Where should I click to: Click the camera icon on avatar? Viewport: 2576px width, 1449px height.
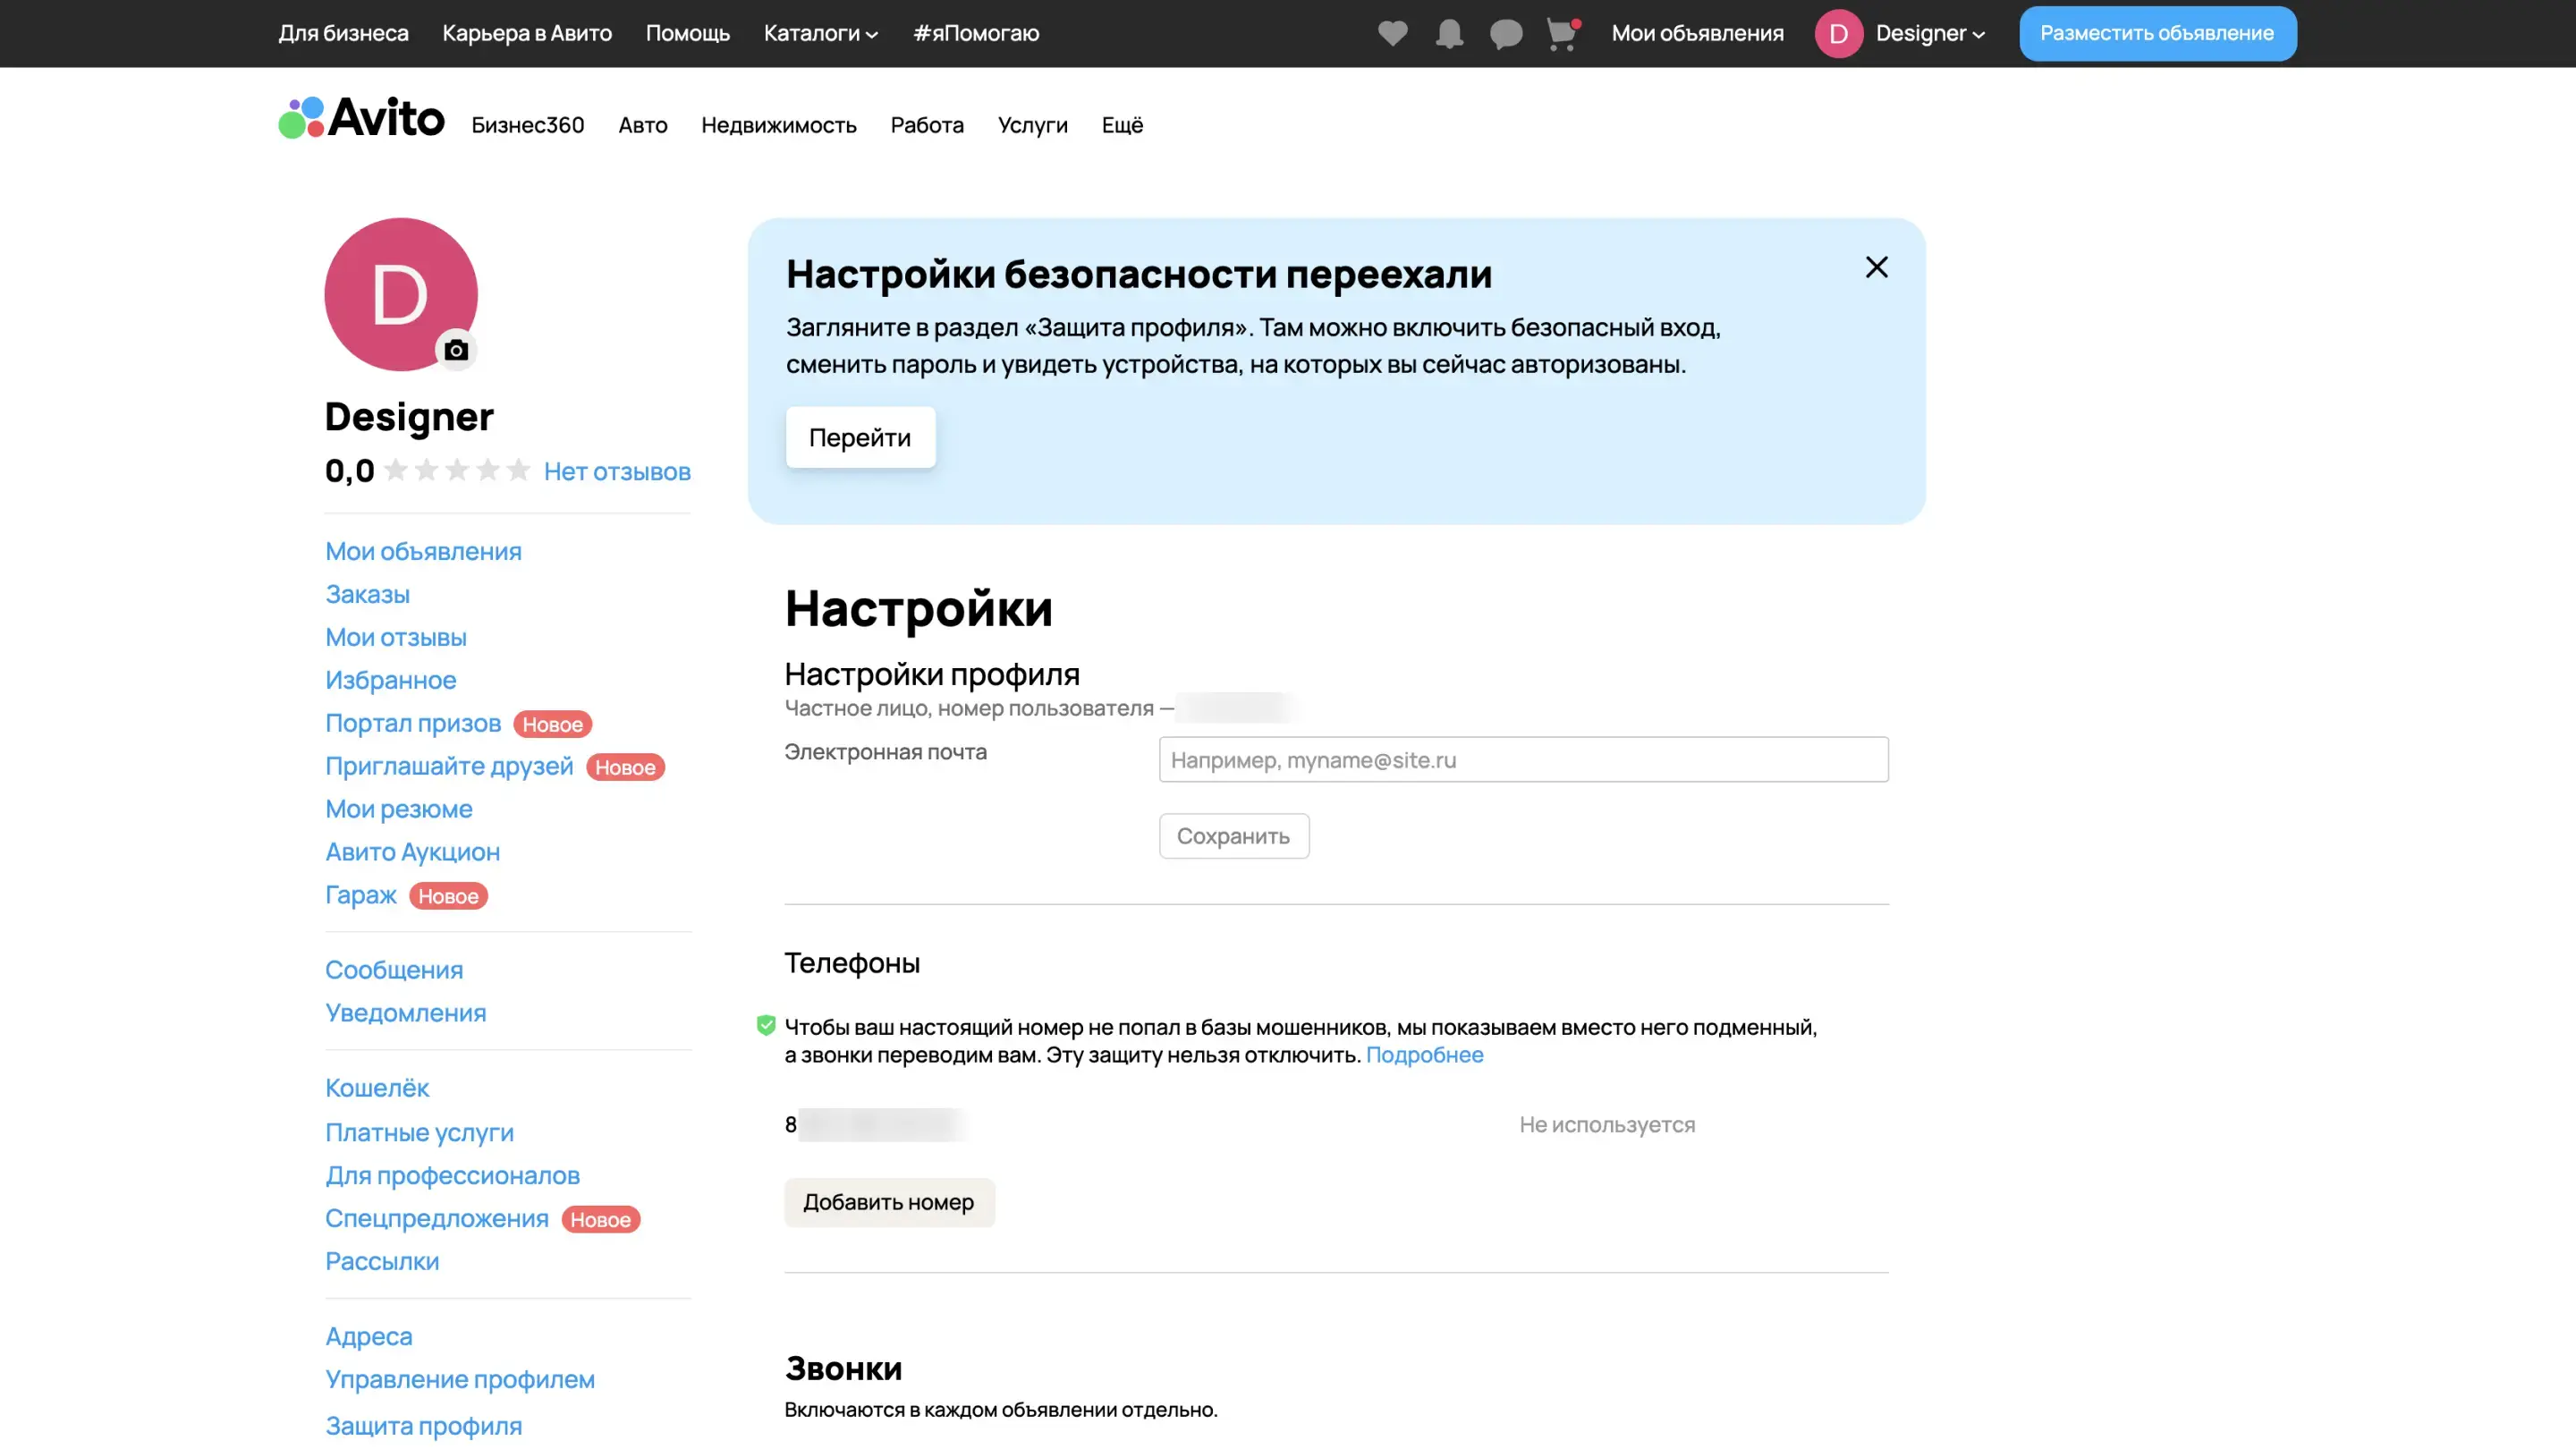pyautogui.click(x=456, y=350)
